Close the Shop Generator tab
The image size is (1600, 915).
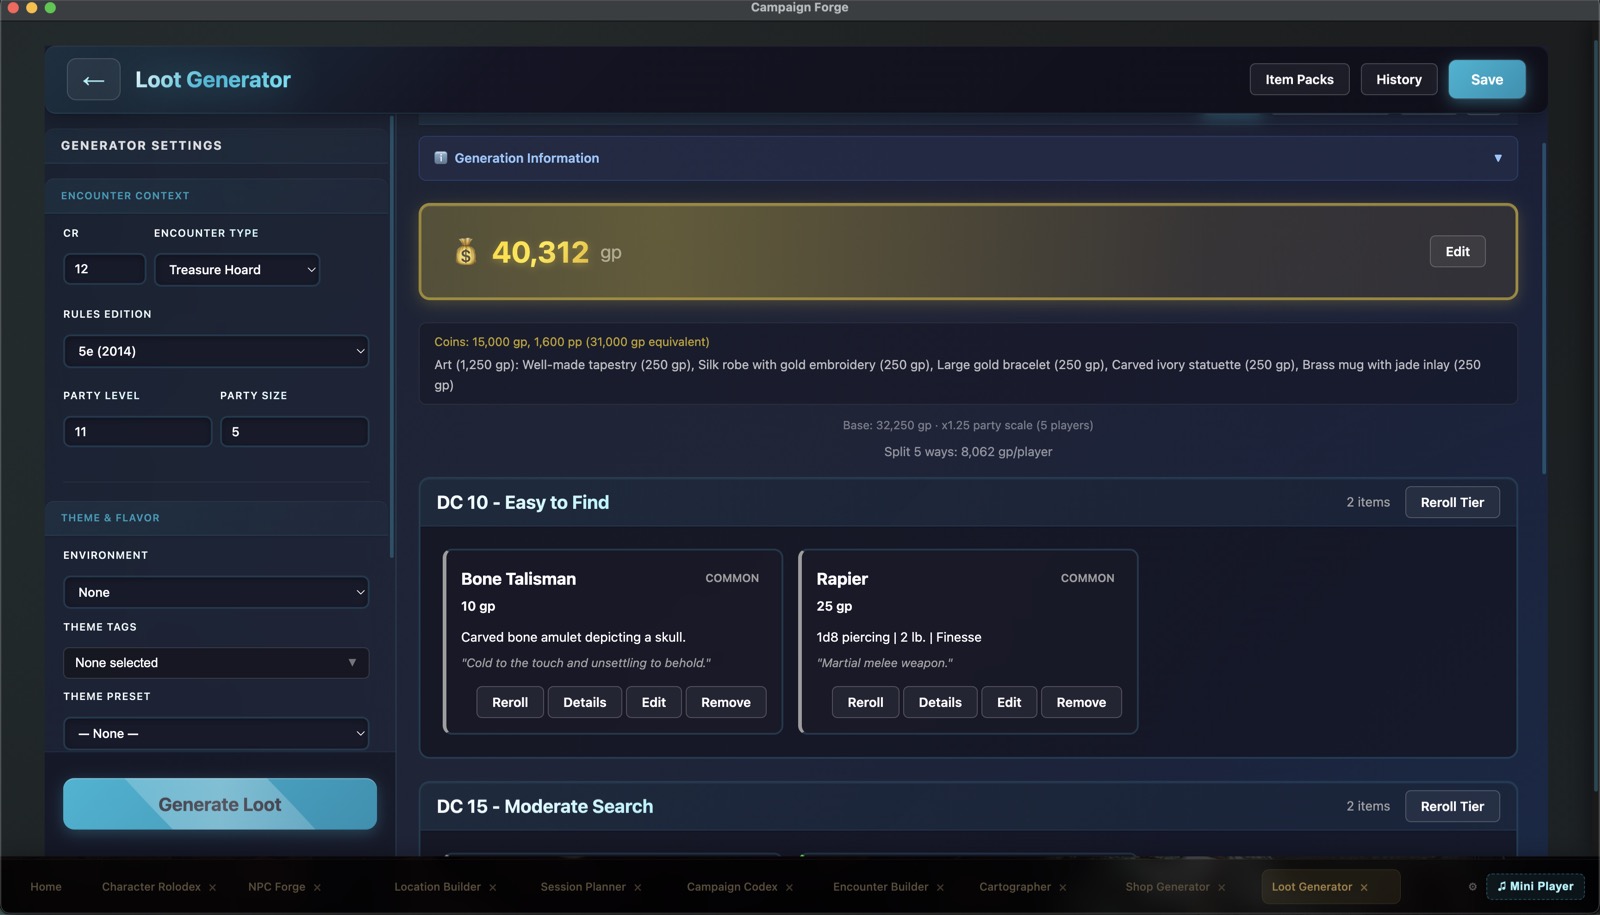[1221, 887]
